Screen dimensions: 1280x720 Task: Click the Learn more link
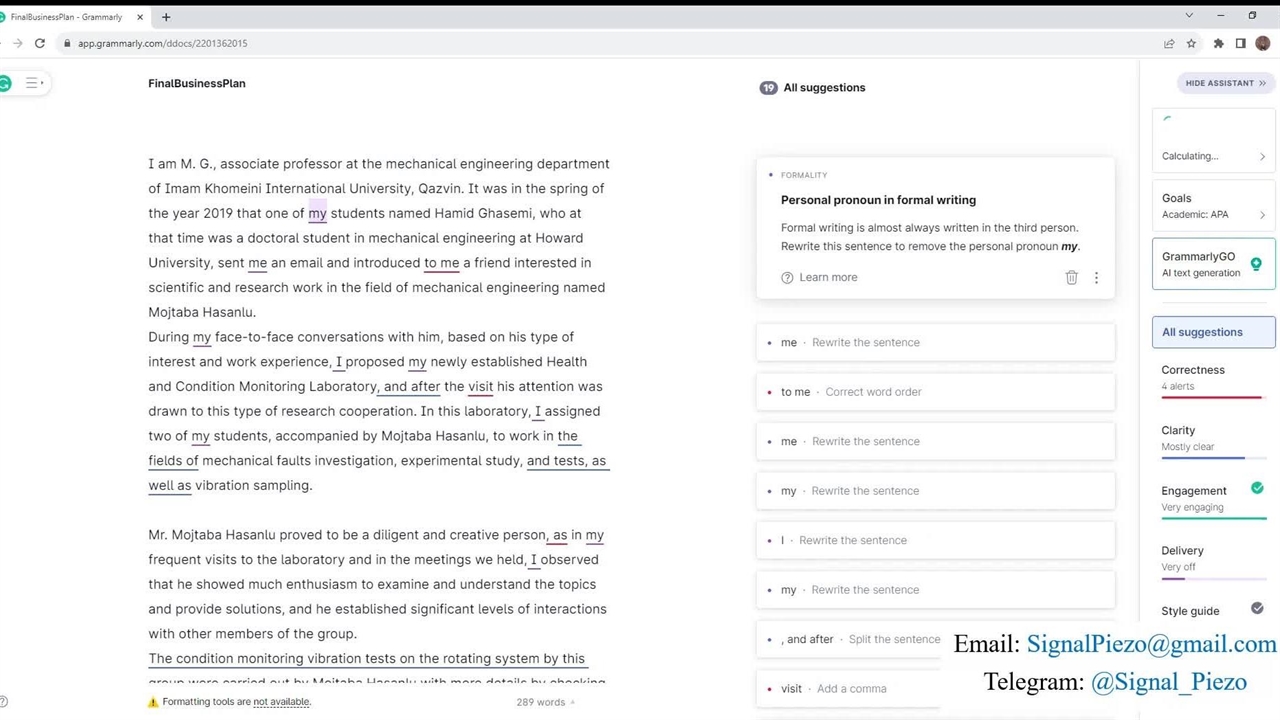click(x=827, y=278)
